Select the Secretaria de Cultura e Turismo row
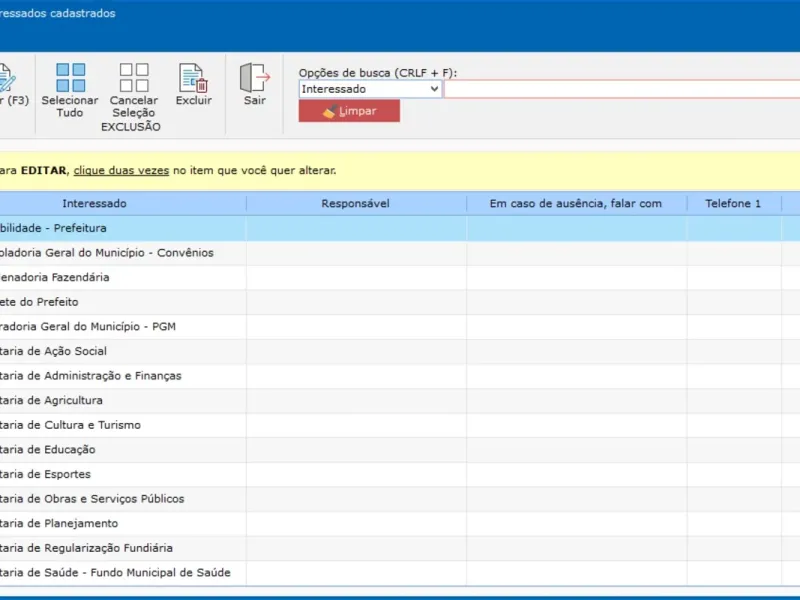800x600 pixels. [71, 425]
